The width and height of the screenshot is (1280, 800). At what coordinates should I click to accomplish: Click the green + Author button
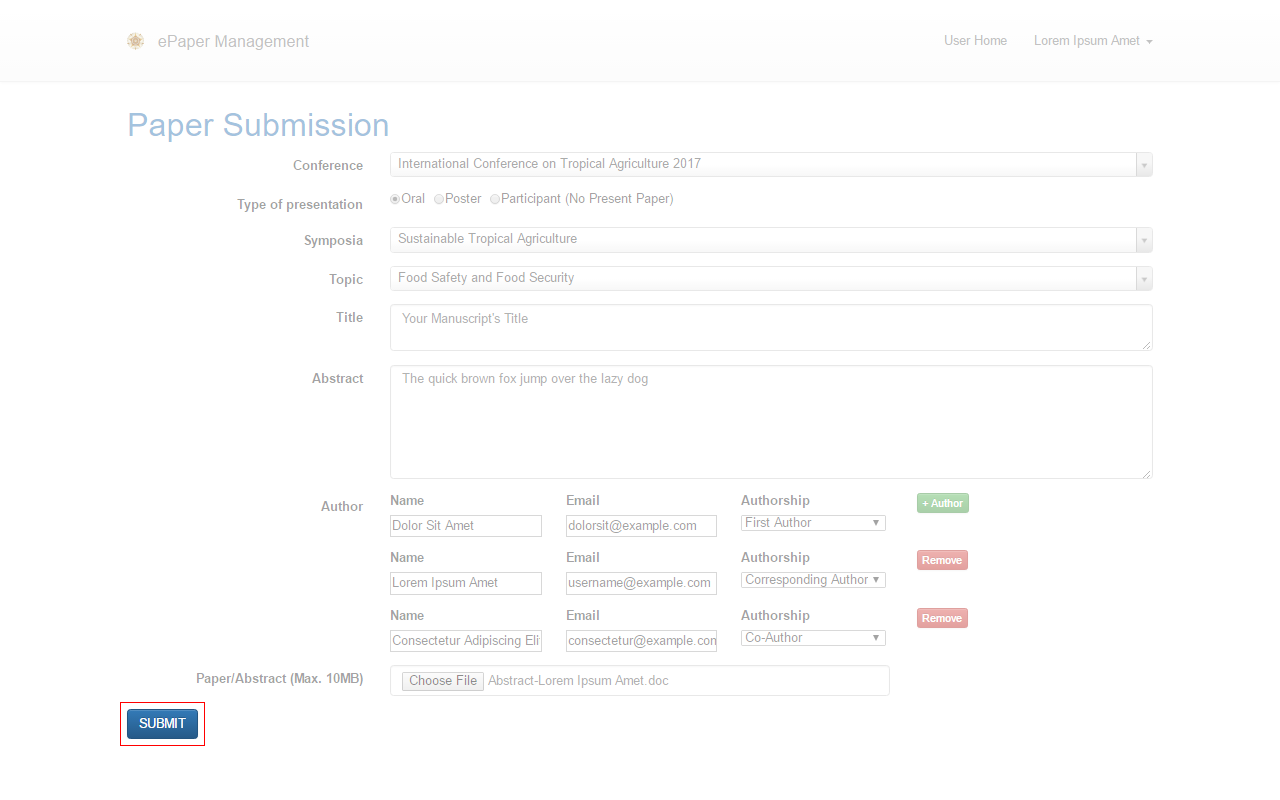[x=942, y=503]
